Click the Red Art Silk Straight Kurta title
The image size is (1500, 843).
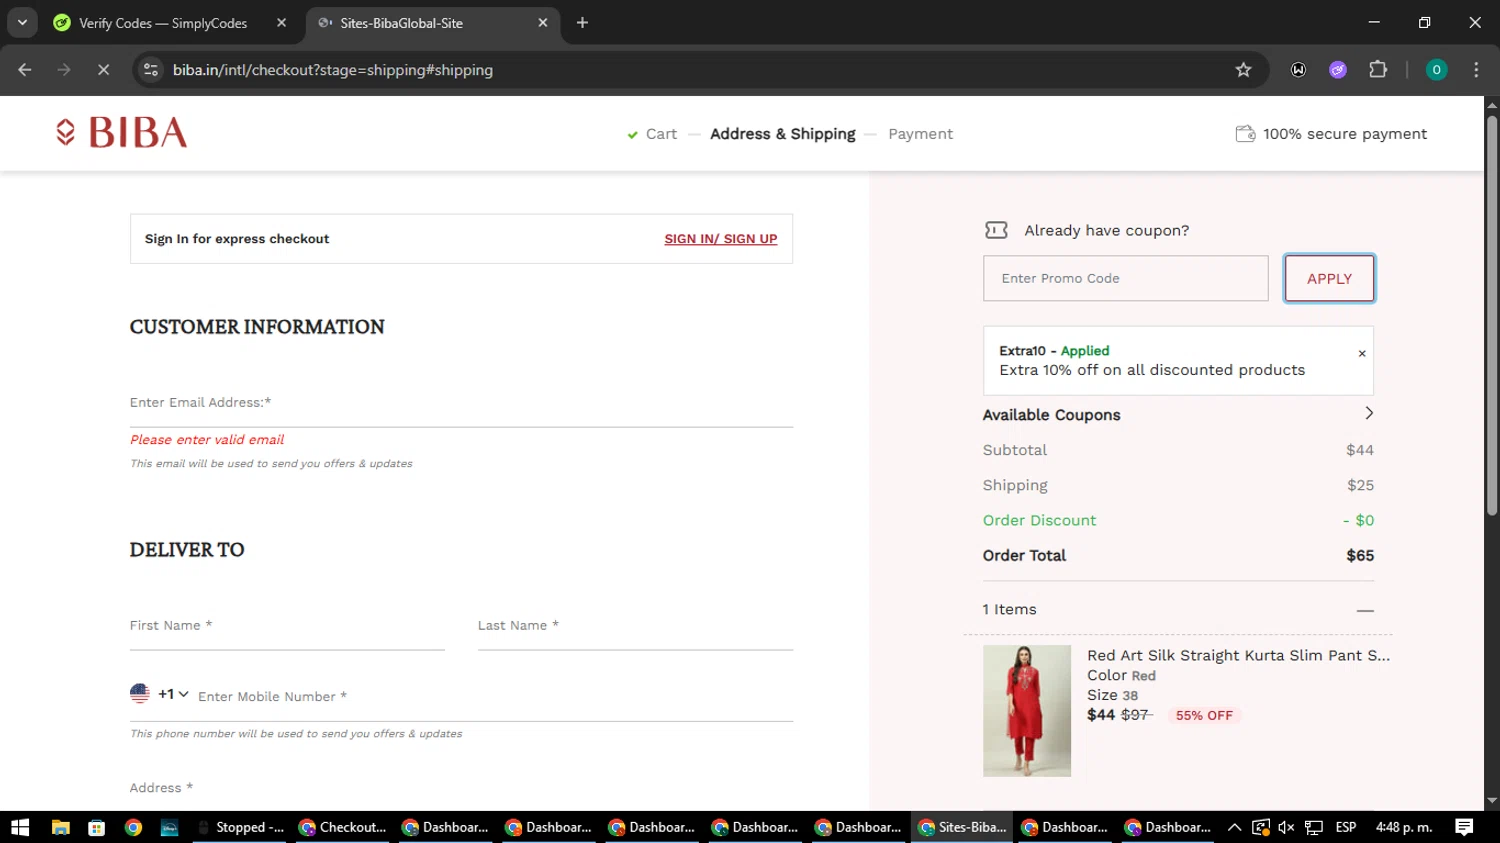[x=1238, y=655]
